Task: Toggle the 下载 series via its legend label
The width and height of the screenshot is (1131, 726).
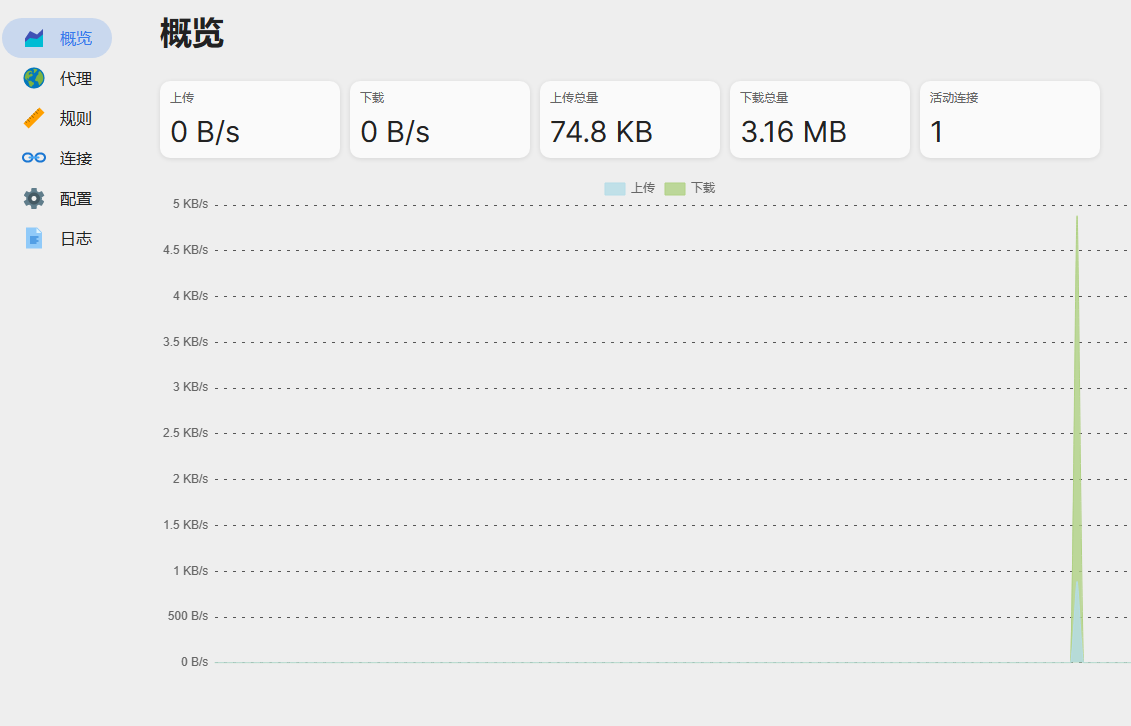Action: tap(703, 188)
